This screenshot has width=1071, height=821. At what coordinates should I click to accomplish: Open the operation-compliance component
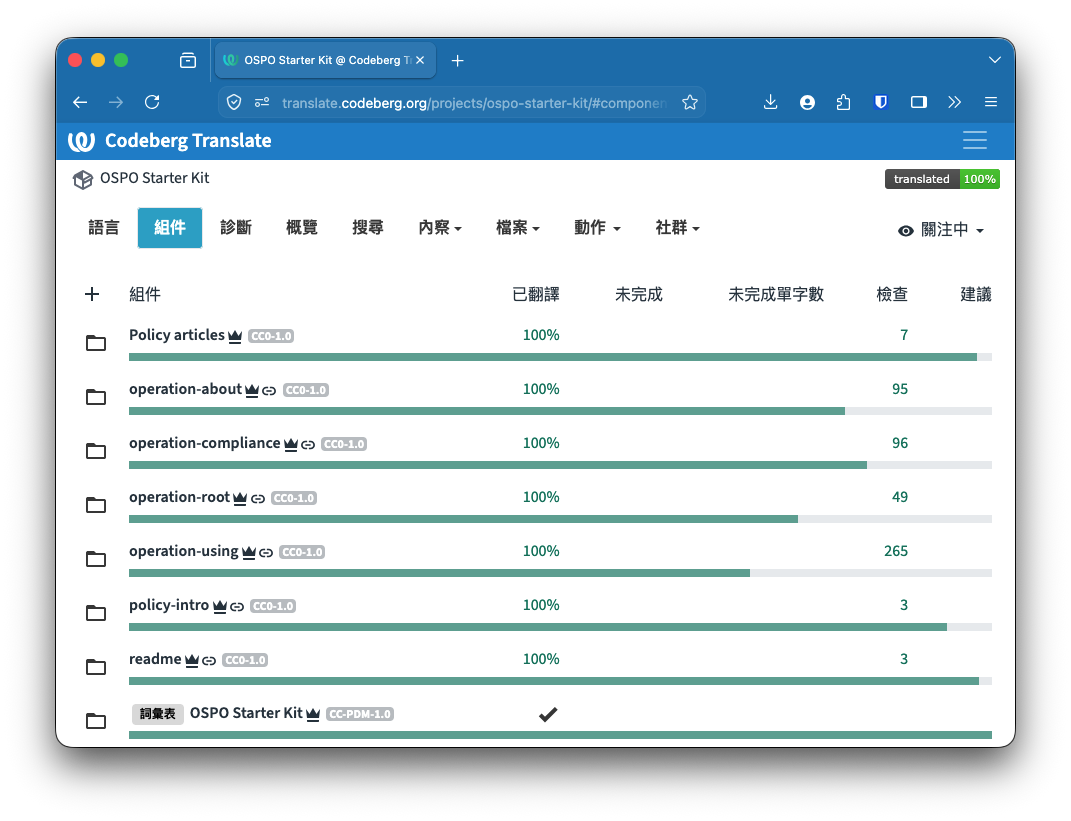point(204,443)
